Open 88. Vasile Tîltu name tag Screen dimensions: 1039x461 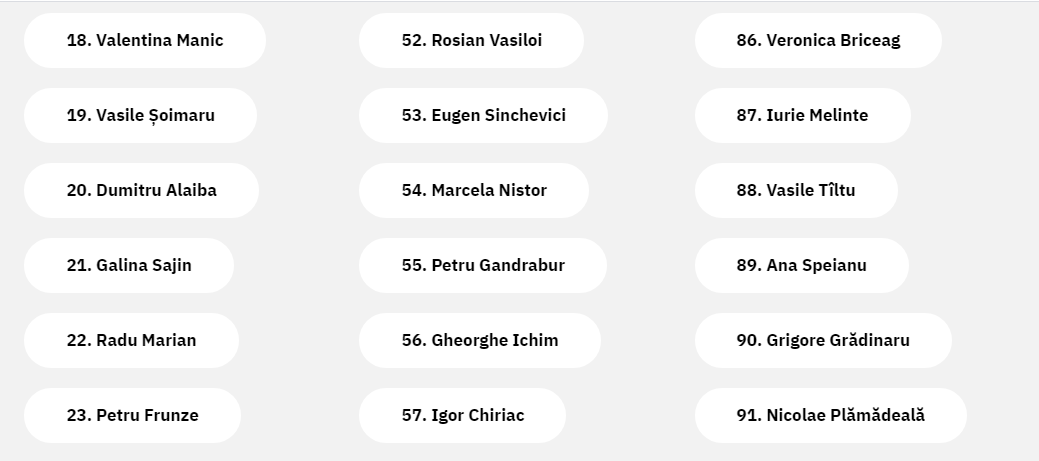[796, 190]
